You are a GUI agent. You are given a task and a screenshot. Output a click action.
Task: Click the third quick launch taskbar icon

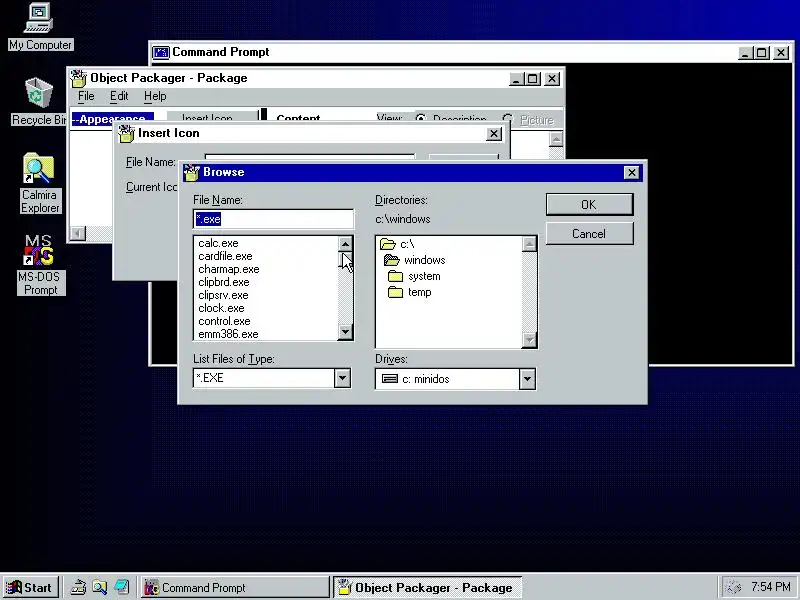[121, 587]
